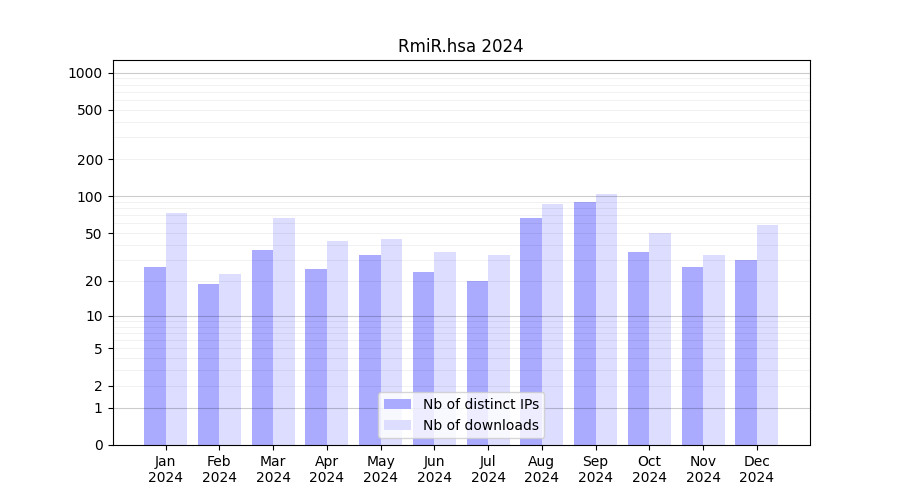
Task: Select the Oct 2024 downloads bar
Action: (x=660, y=338)
